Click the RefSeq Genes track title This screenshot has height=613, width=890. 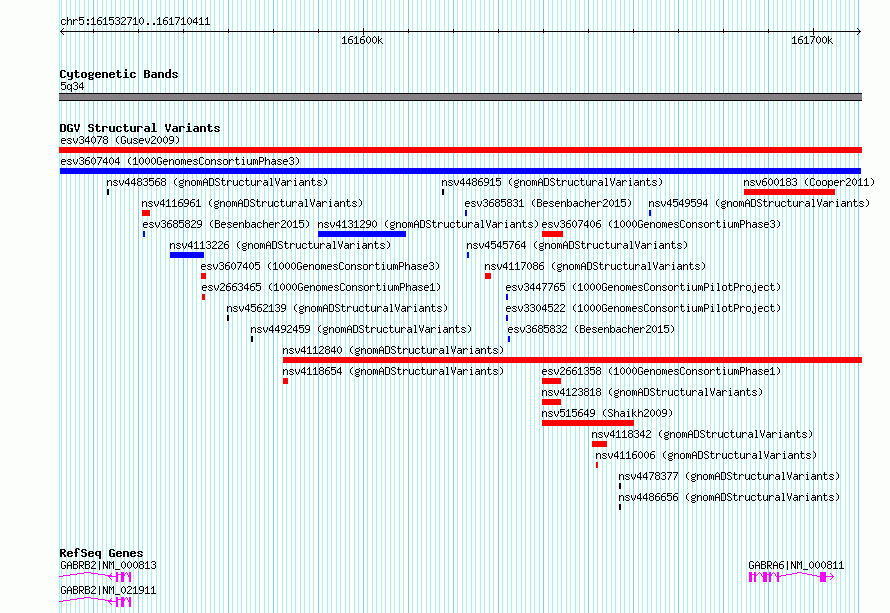[101, 553]
